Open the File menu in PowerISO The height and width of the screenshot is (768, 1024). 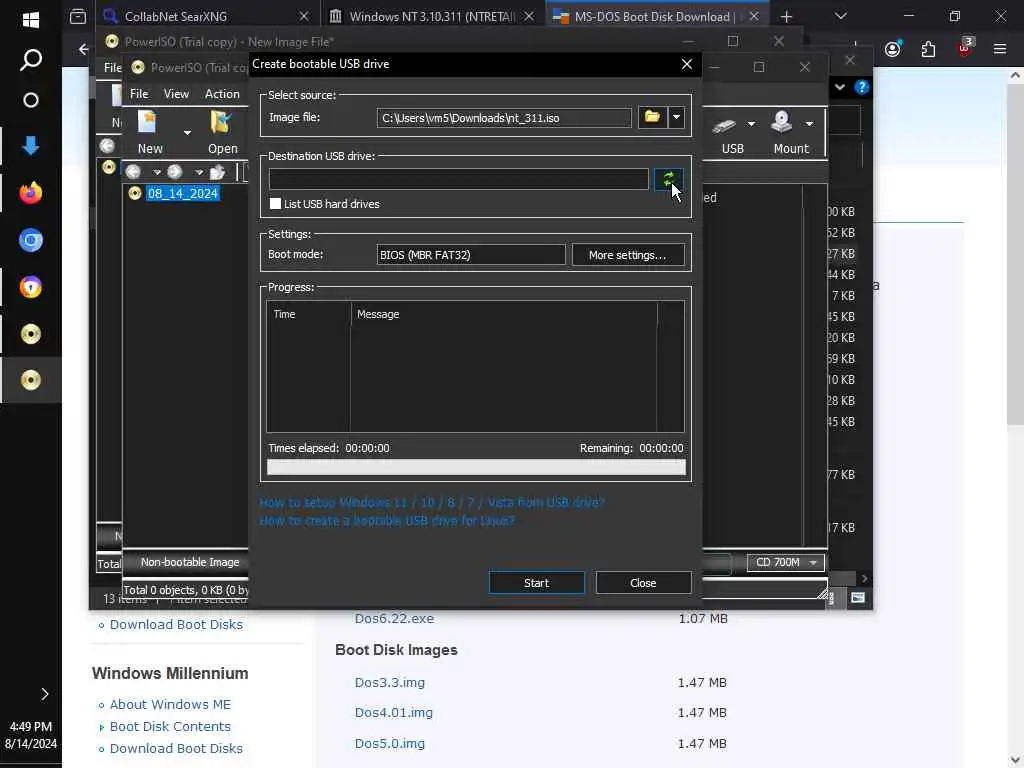pyautogui.click(x=138, y=94)
